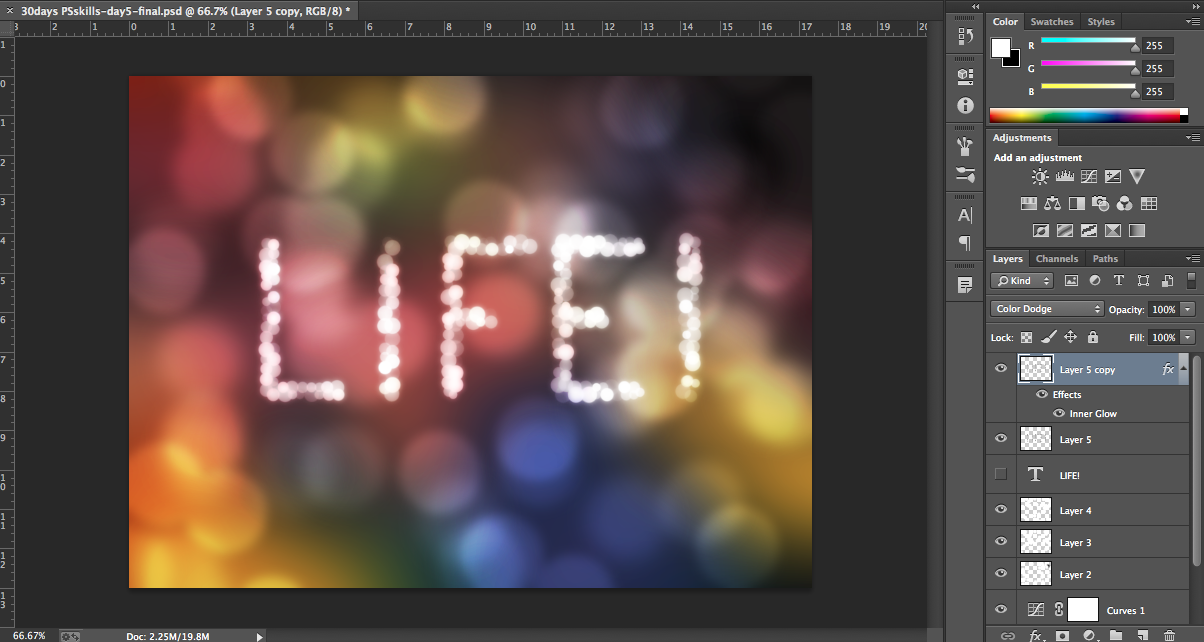Image resolution: width=1204 pixels, height=642 pixels.
Task: Switch to the Channels tab
Action: [x=1057, y=259]
